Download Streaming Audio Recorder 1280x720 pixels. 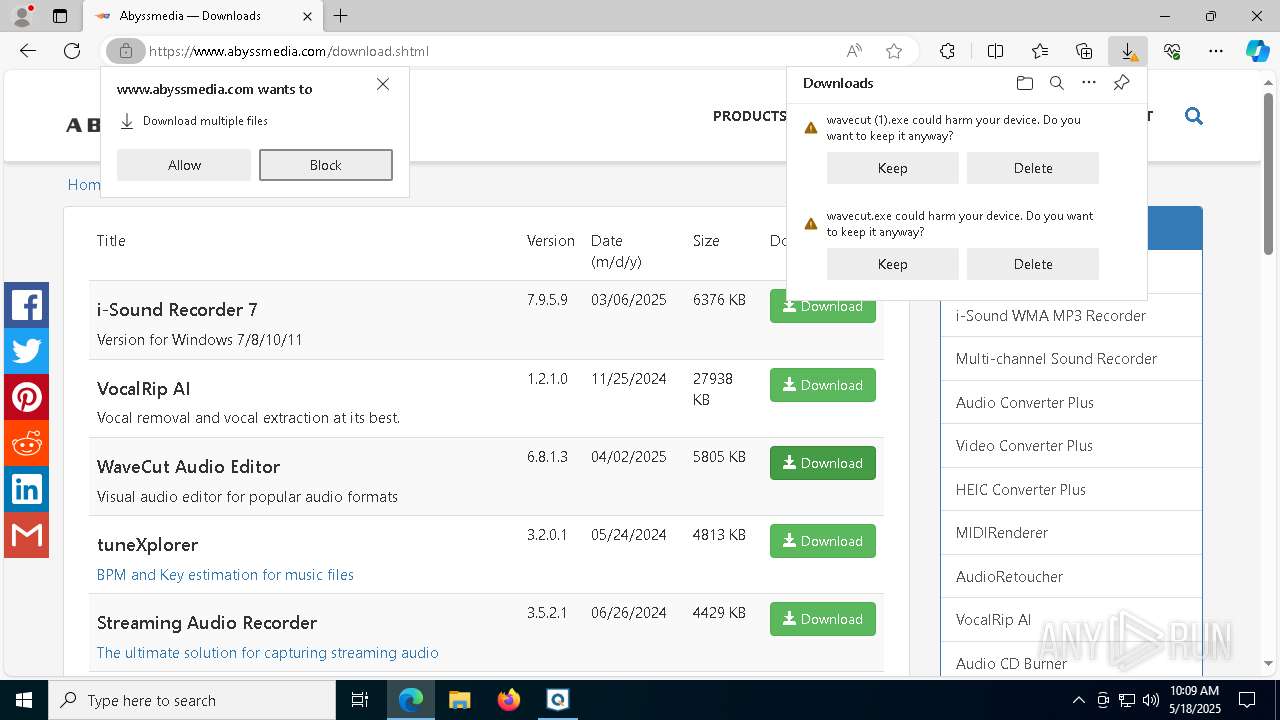pyautogui.click(x=823, y=619)
